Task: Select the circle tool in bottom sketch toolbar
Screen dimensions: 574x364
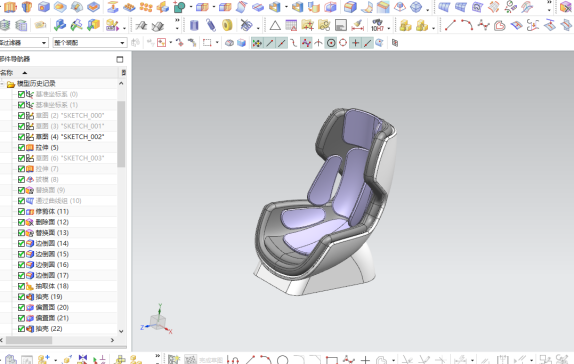Action: point(282,360)
